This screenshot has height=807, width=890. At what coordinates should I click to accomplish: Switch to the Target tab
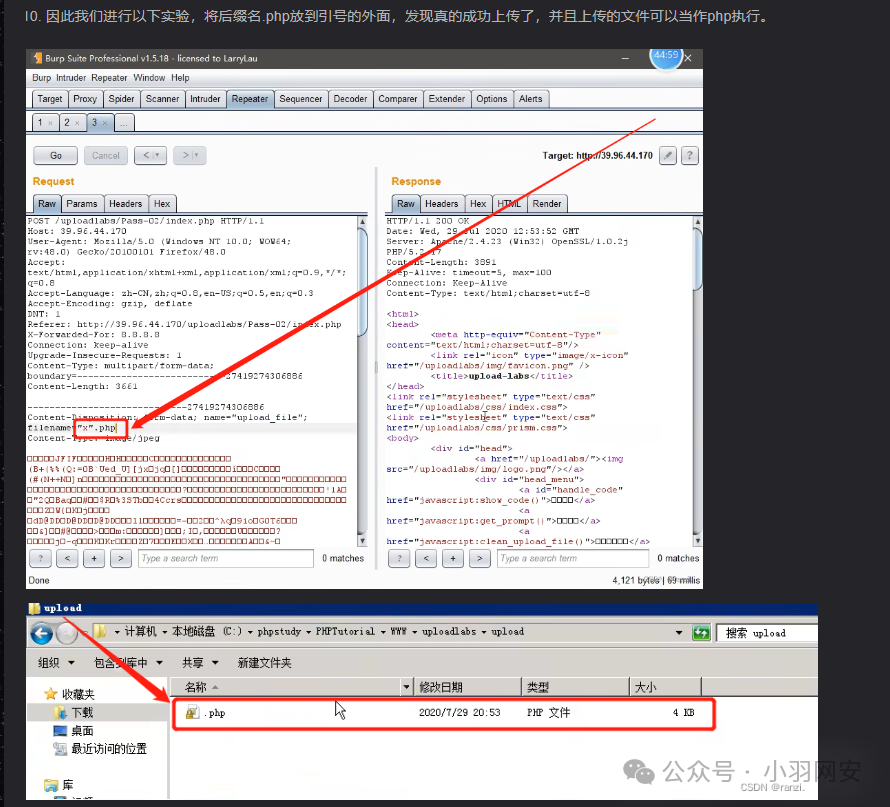pyautogui.click(x=50, y=99)
